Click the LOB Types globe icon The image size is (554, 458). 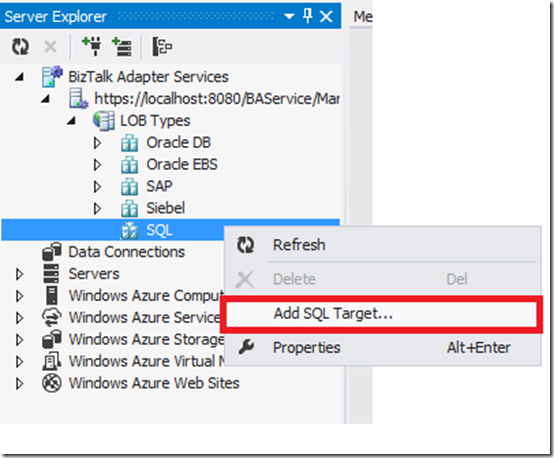(104, 121)
